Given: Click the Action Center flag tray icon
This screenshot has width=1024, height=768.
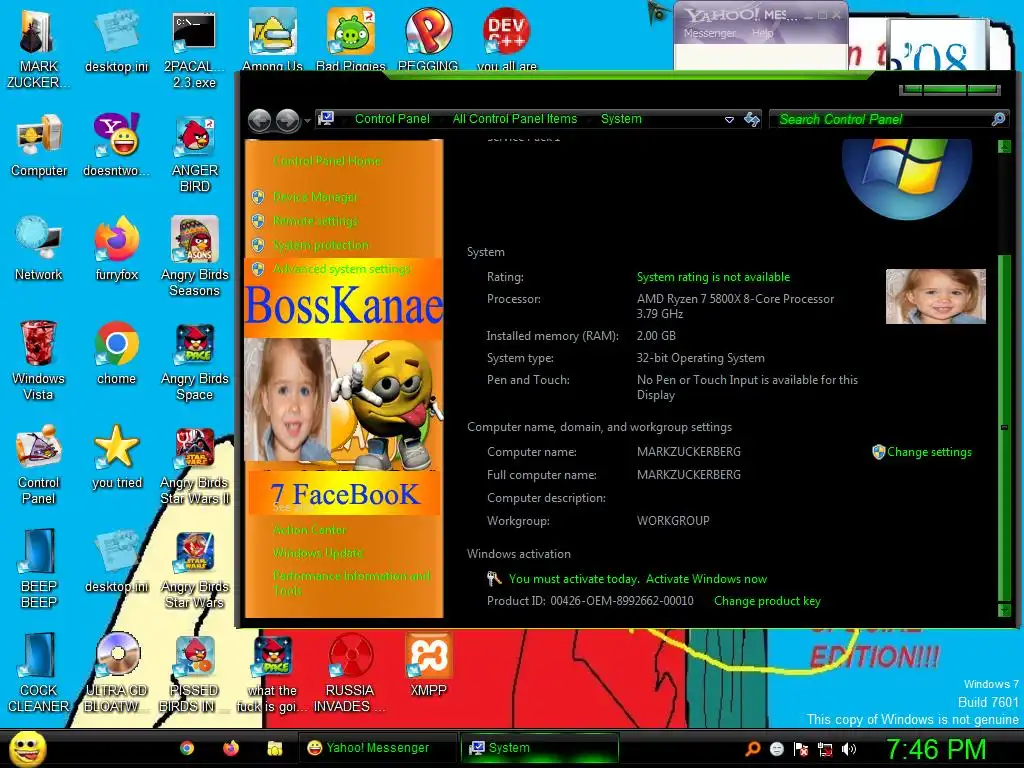Looking at the screenshot, I should [x=801, y=749].
